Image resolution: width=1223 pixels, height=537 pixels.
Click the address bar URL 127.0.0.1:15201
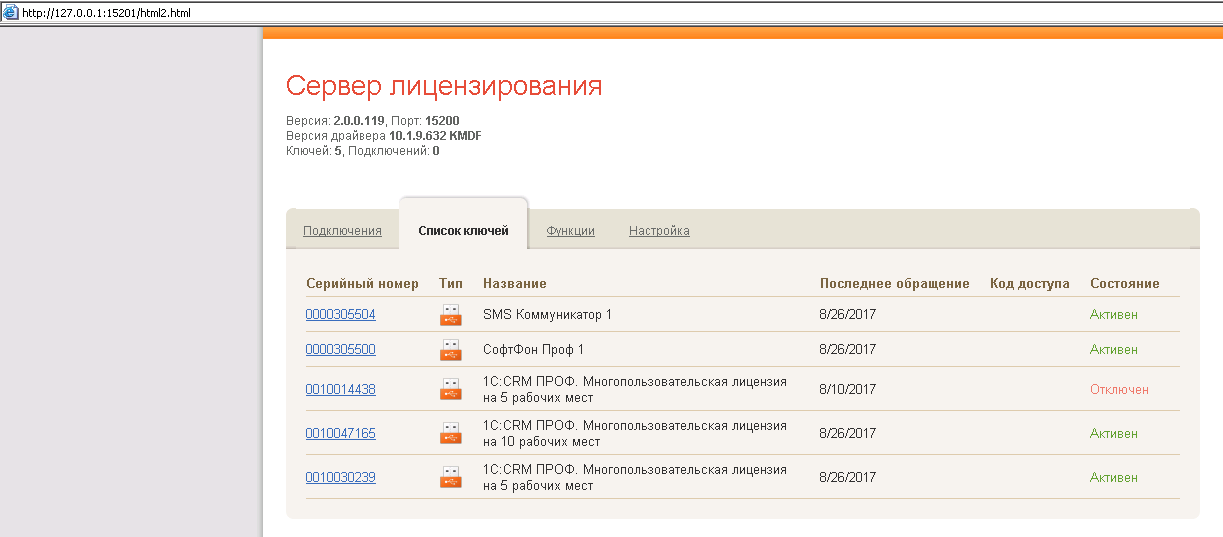tap(106, 14)
